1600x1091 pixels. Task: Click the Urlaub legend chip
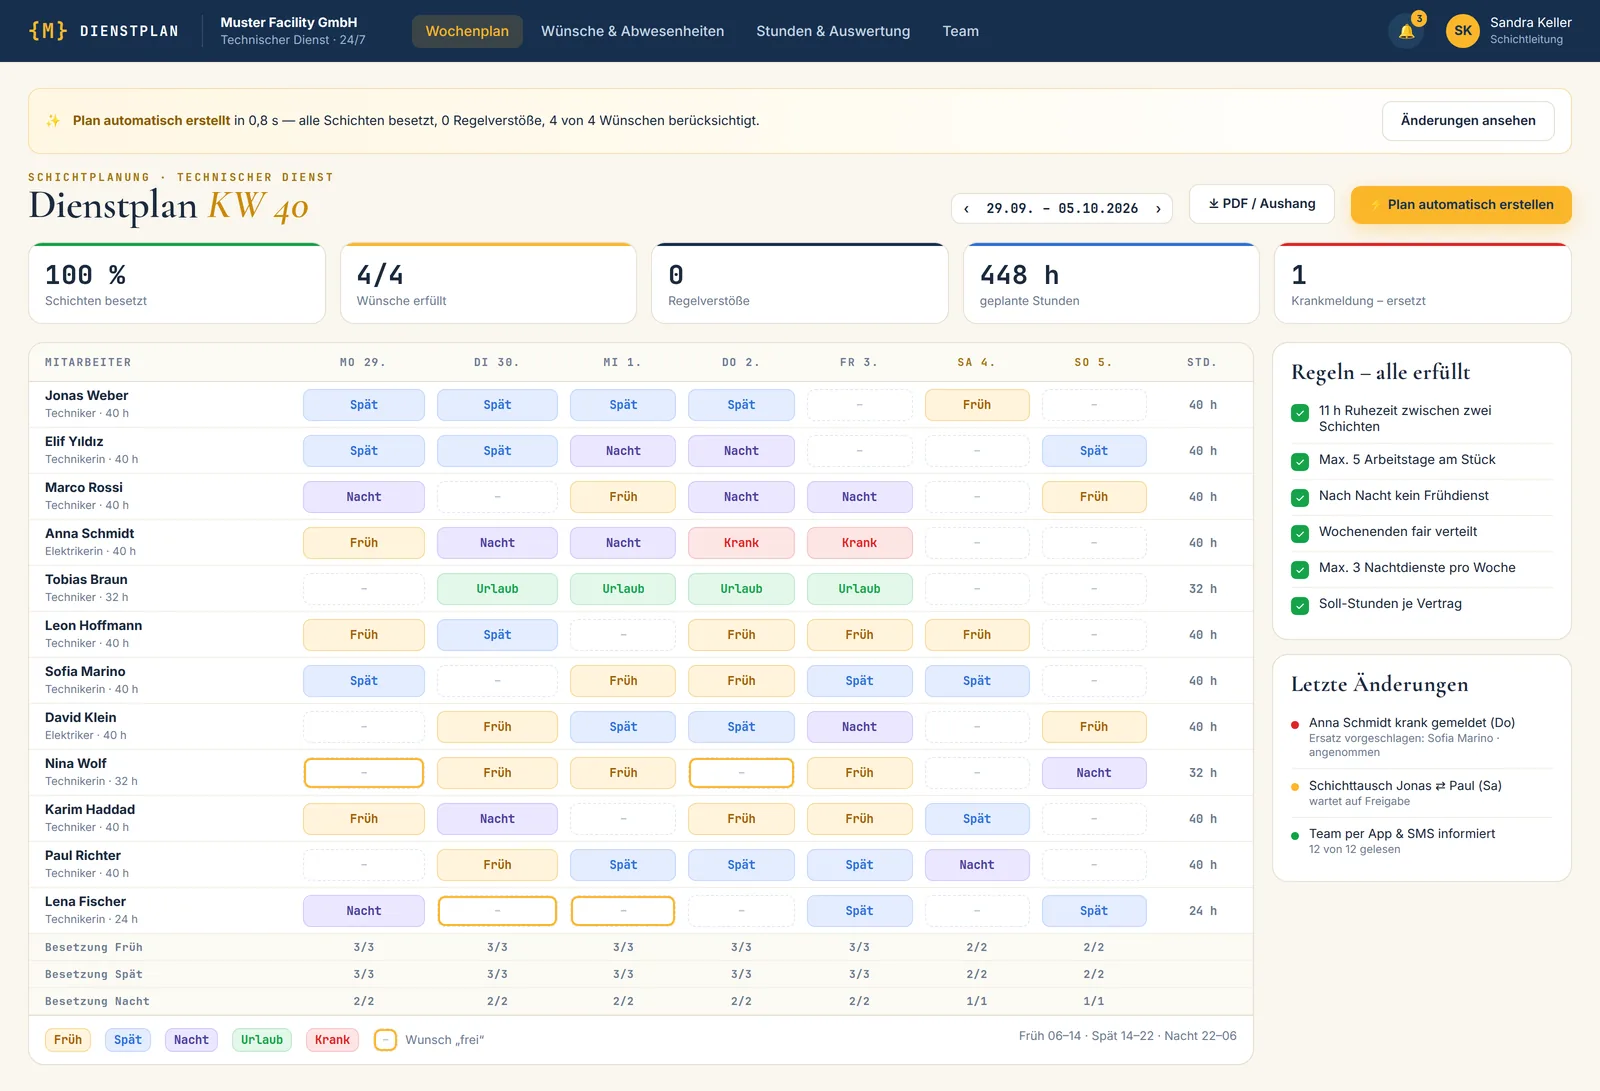click(x=262, y=1040)
